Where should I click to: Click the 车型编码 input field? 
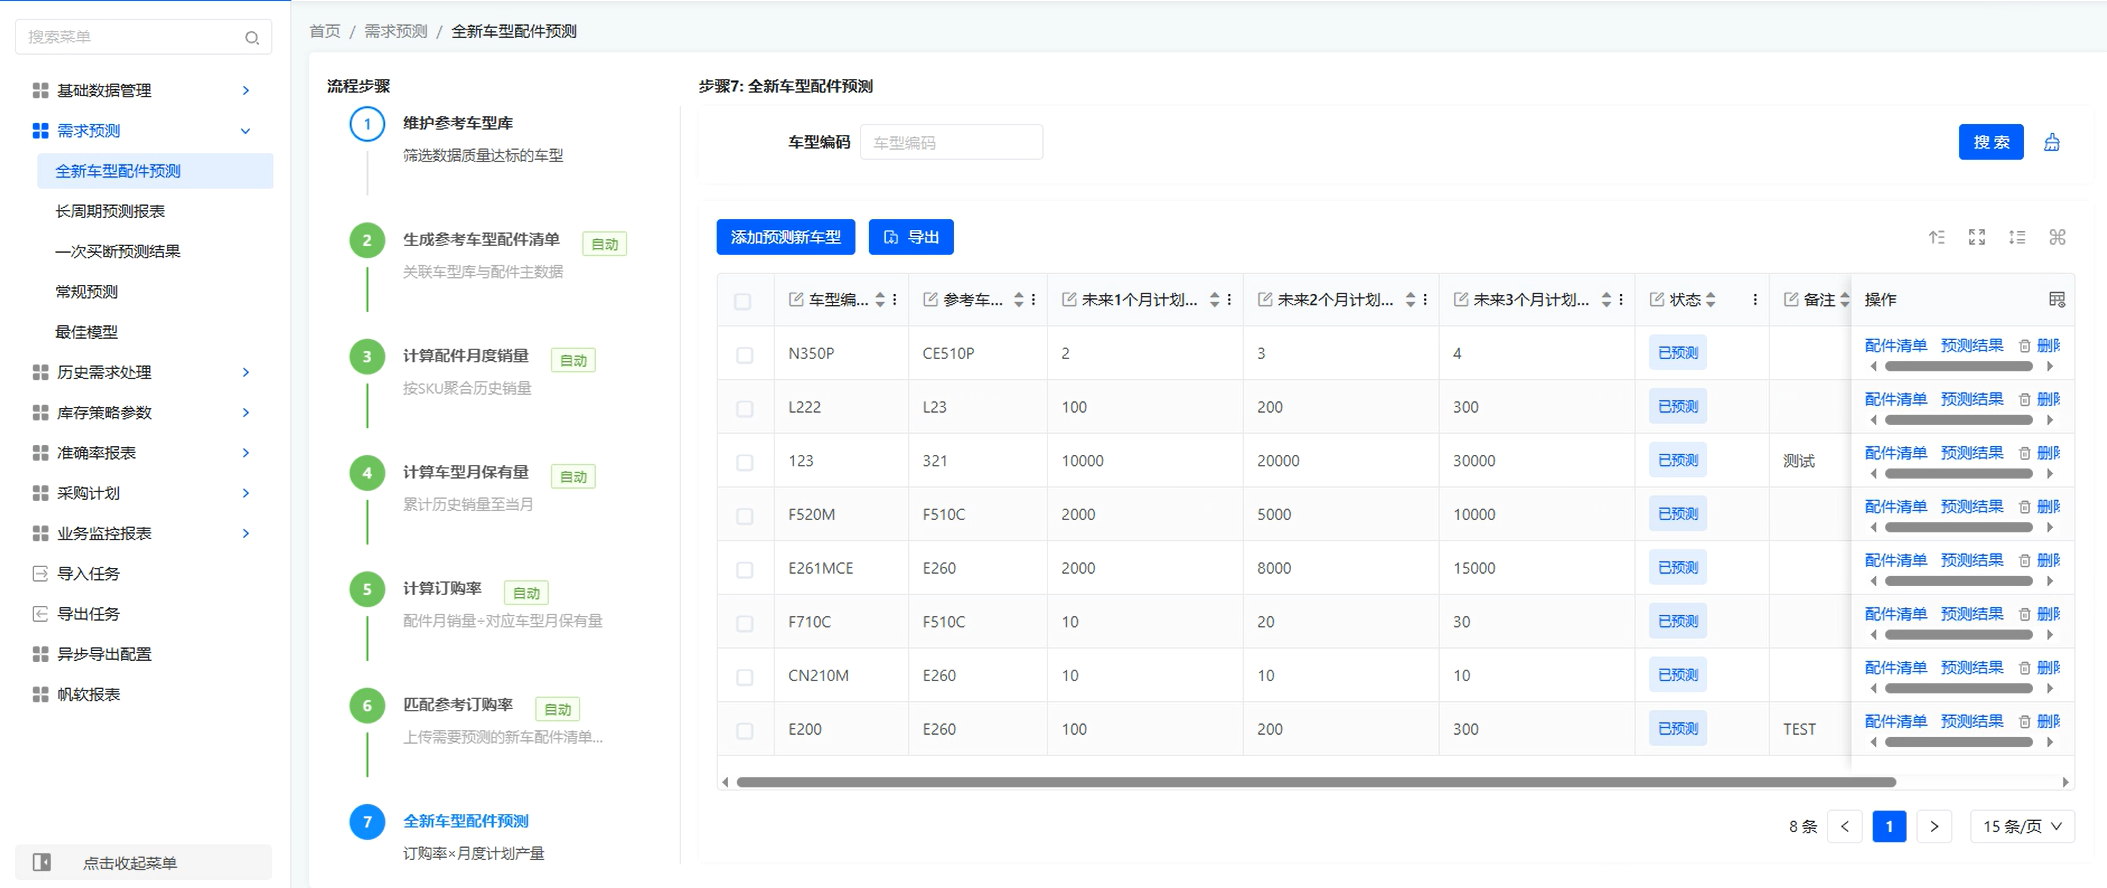950,143
